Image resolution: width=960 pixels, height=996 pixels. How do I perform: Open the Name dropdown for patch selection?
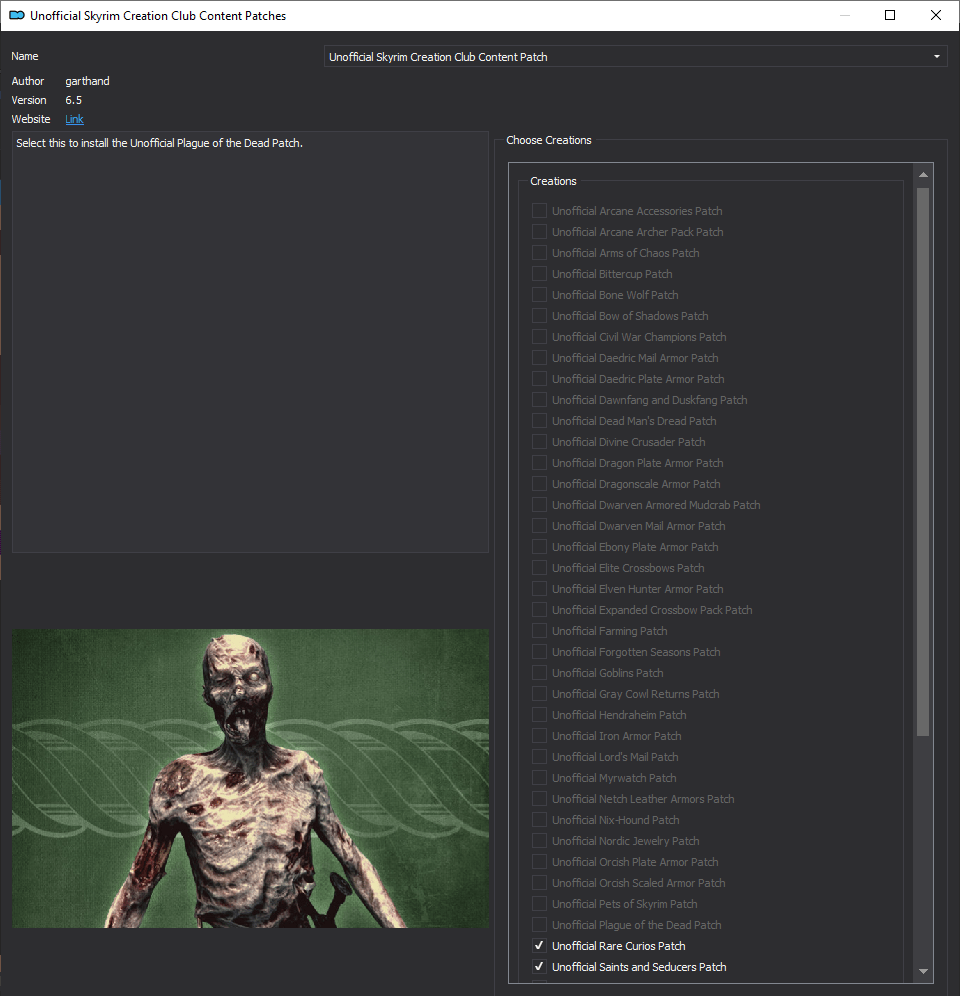click(x=635, y=57)
